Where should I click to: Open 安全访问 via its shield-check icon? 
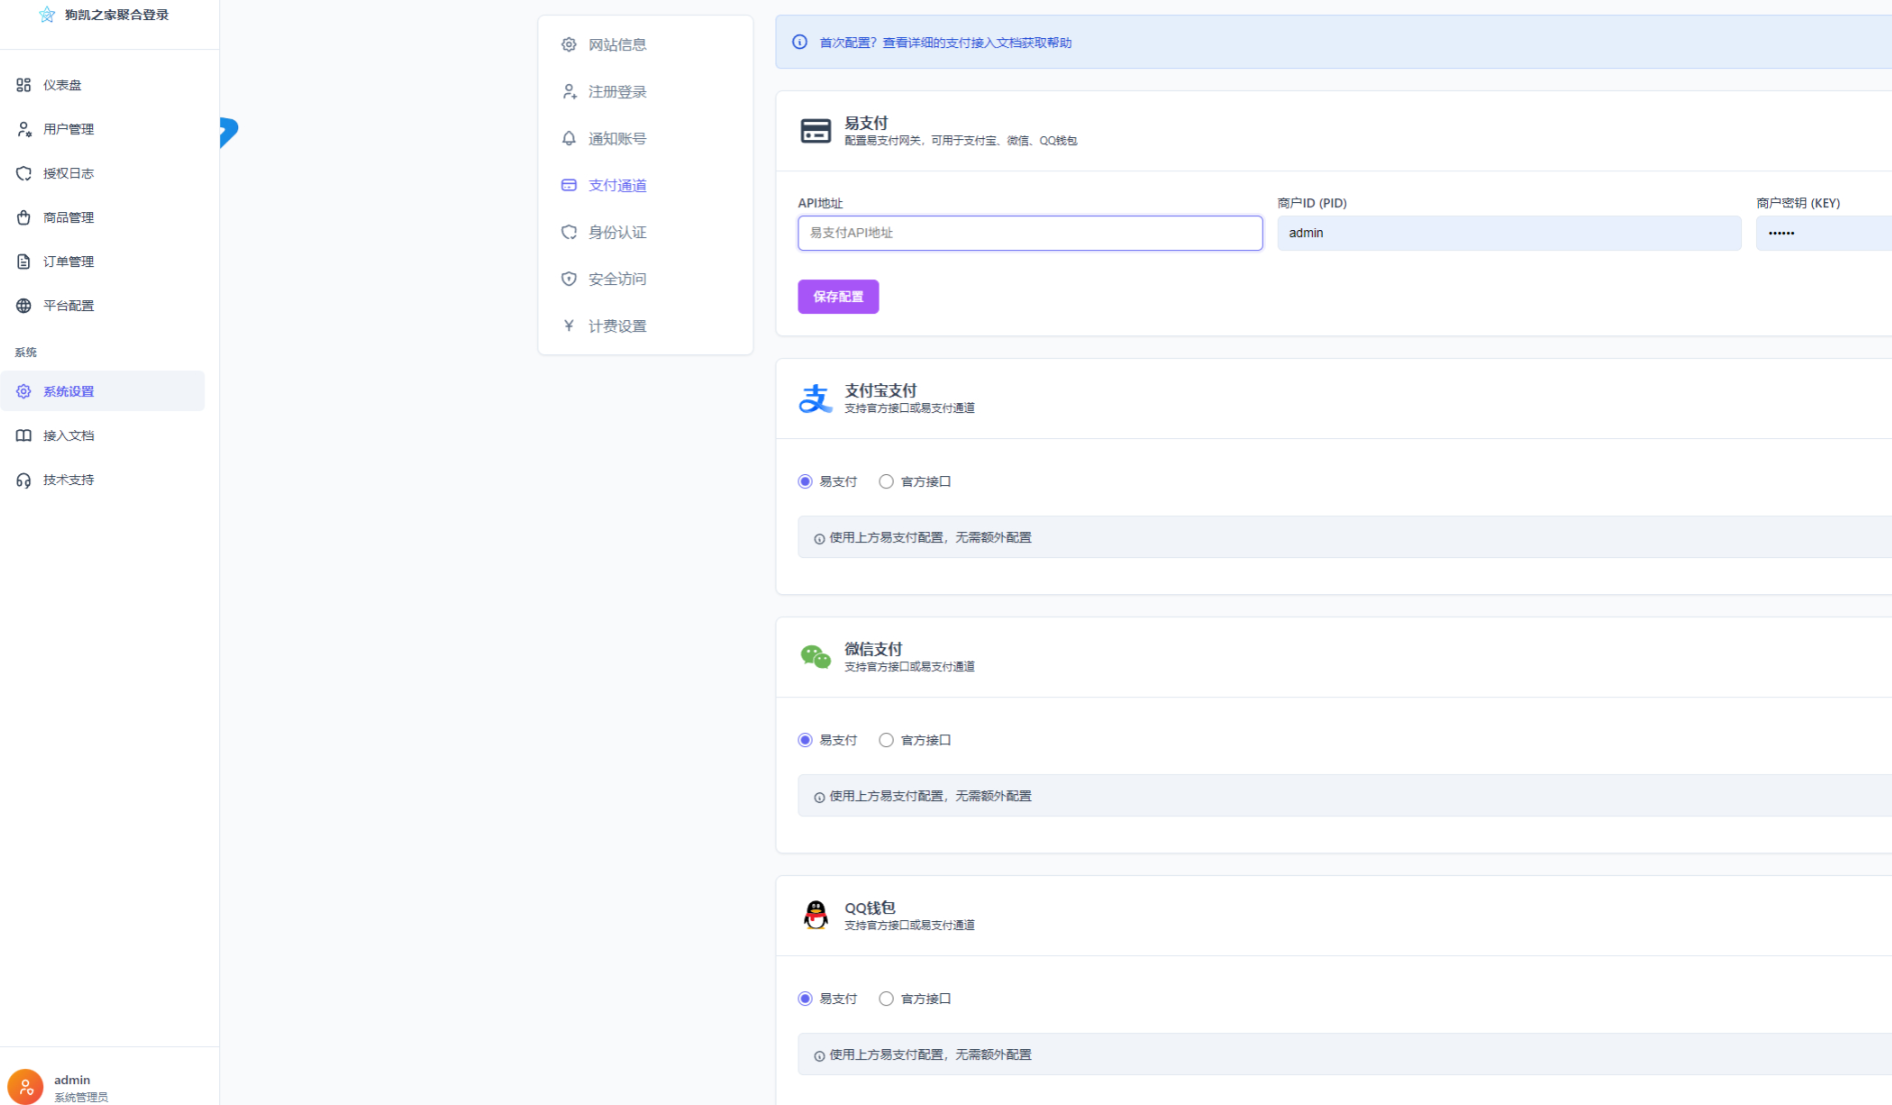tap(569, 279)
